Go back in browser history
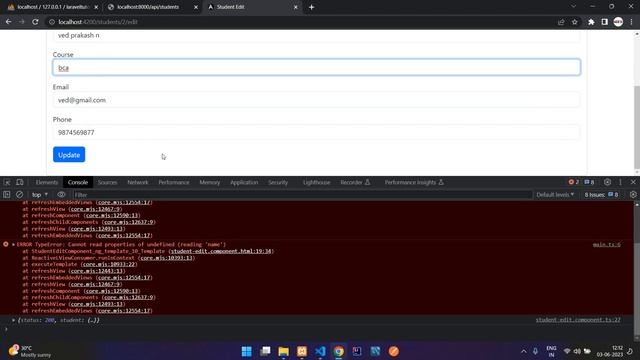640x360 pixels. click(x=9, y=22)
